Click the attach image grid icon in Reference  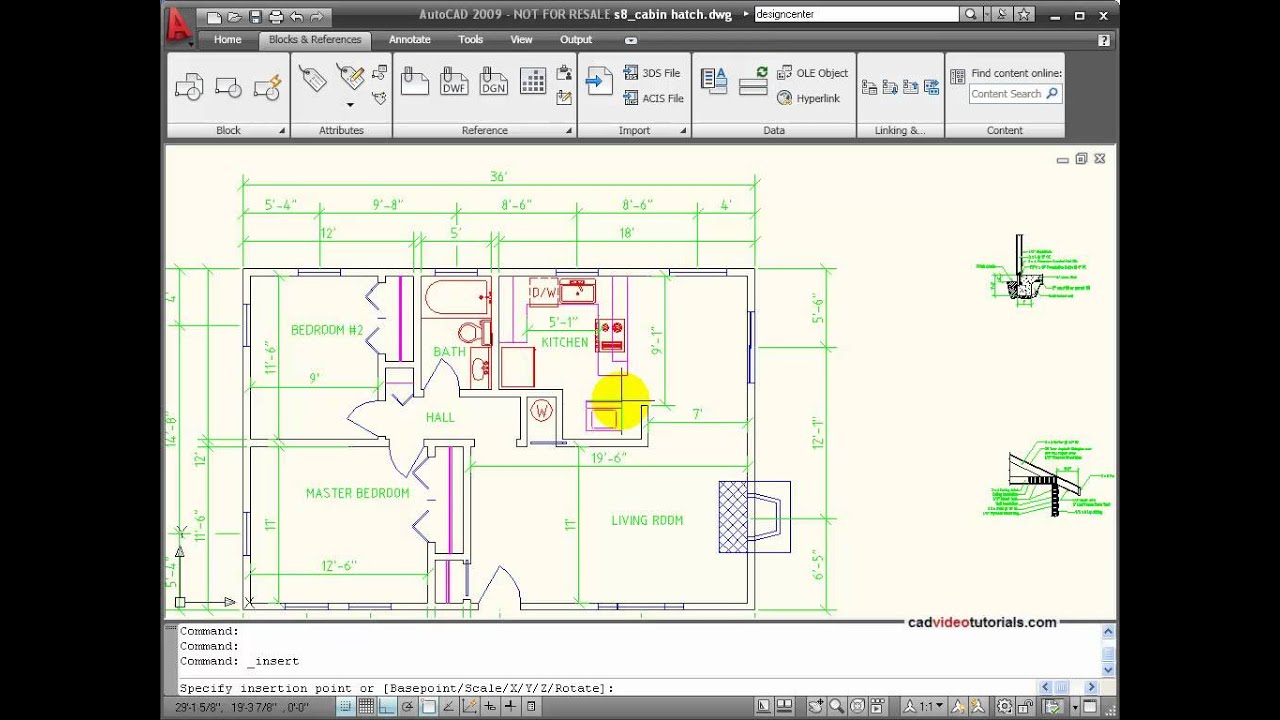coord(533,81)
